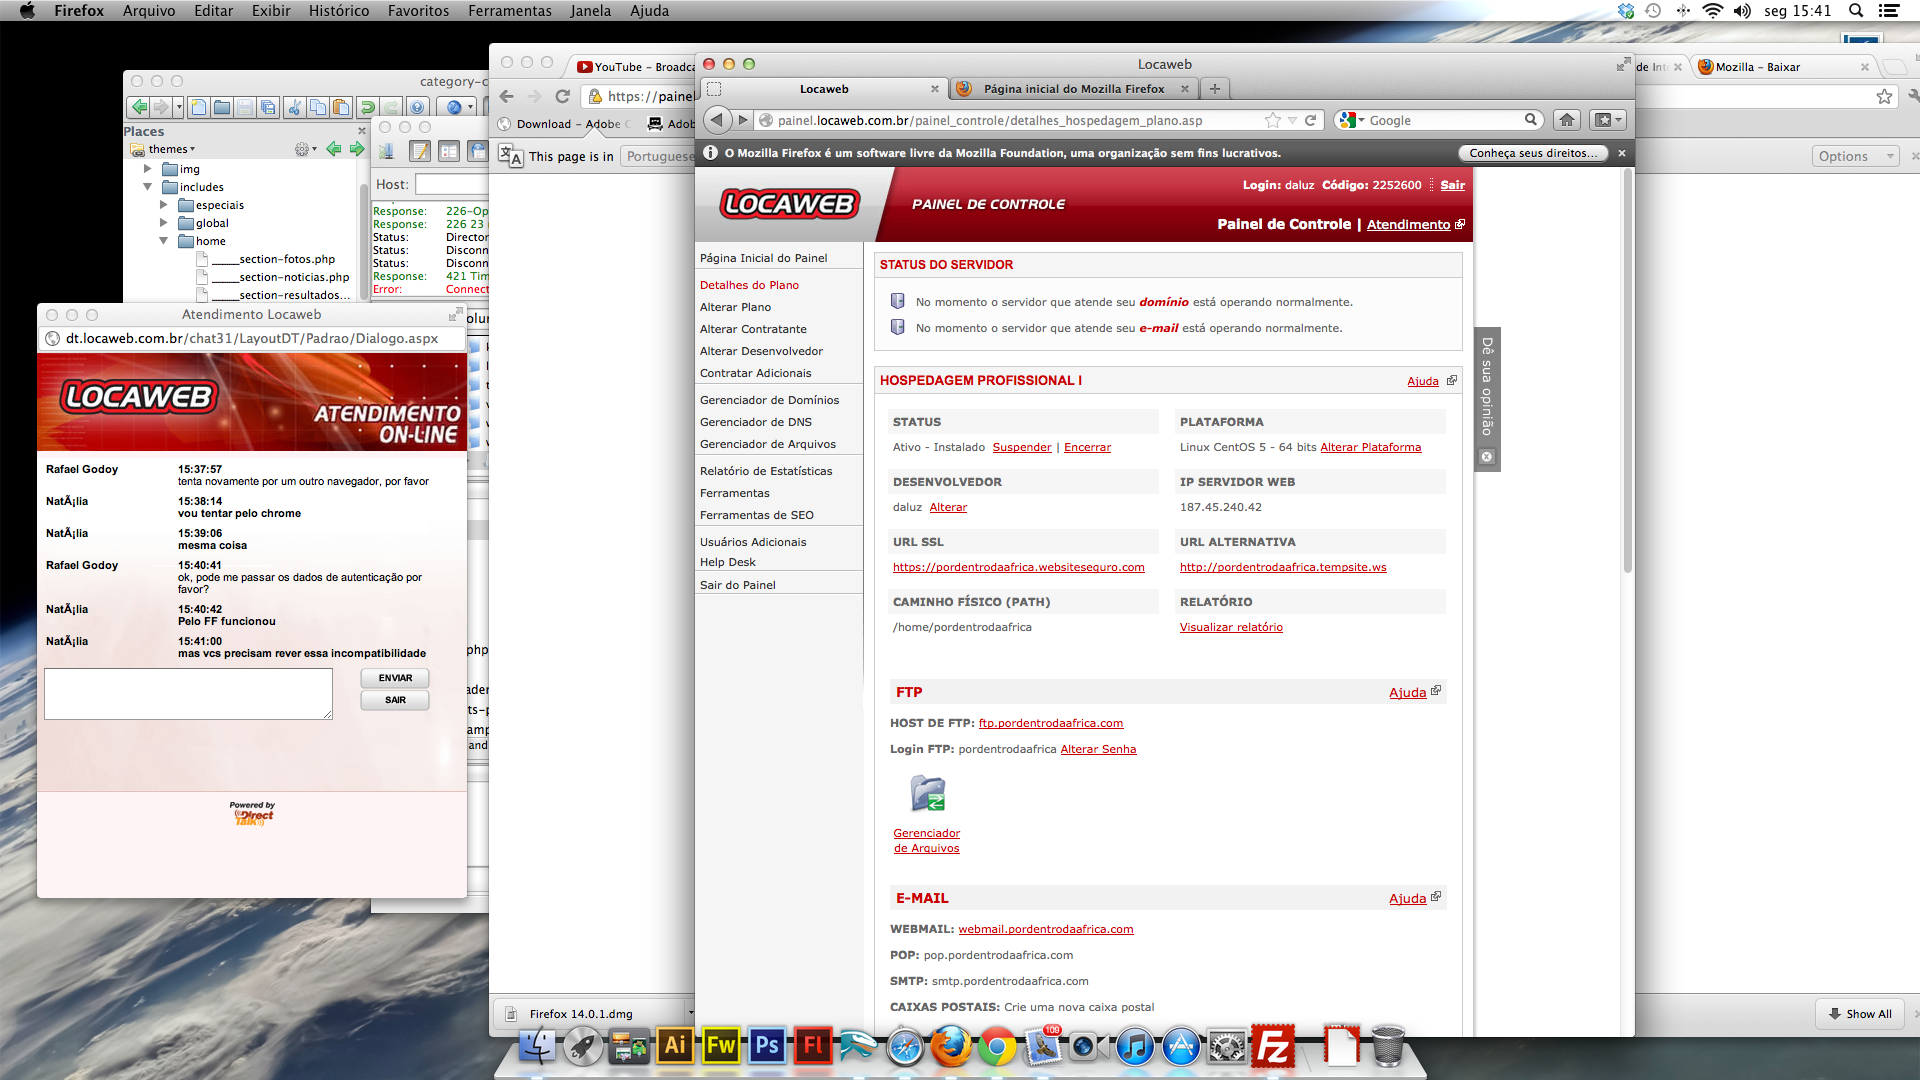Close the Places panel
Image resolution: width=1920 pixels, height=1080 pixels.
click(362, 131)
